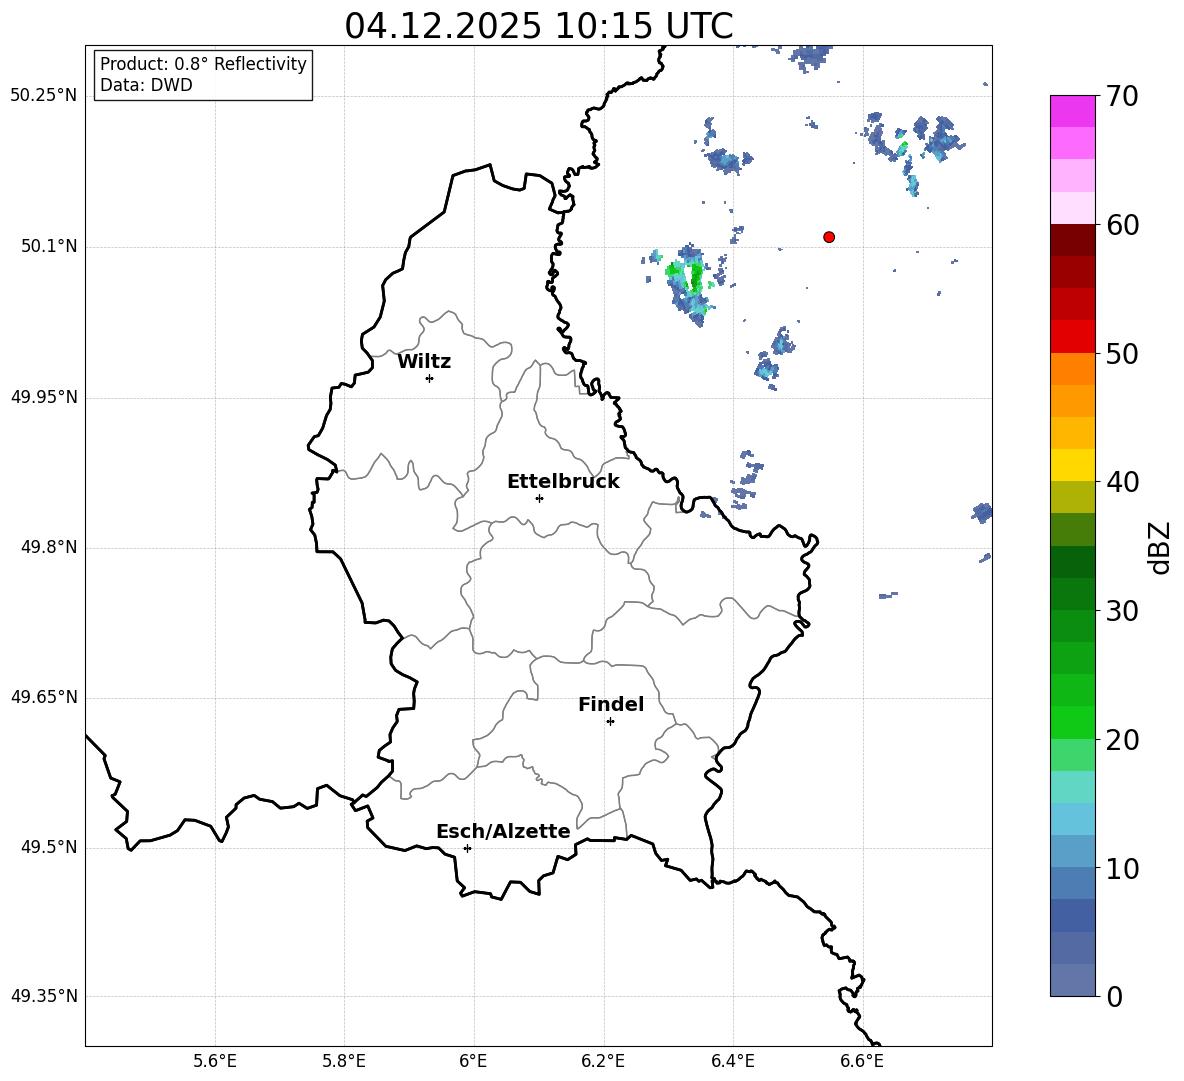The image size is (1184, 1081).
Task: Click the Wiltz station cross marker
Action: click(429, 378)
